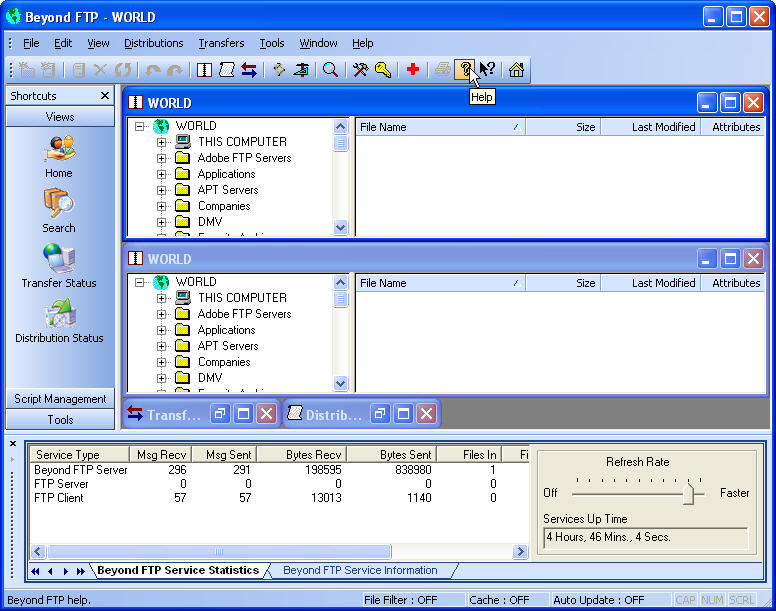Collapse WORLD root node in inactive window
Image resolution: width=776 pixels, height=611 pixels.
pyautogui.click(x=140, y=282)
